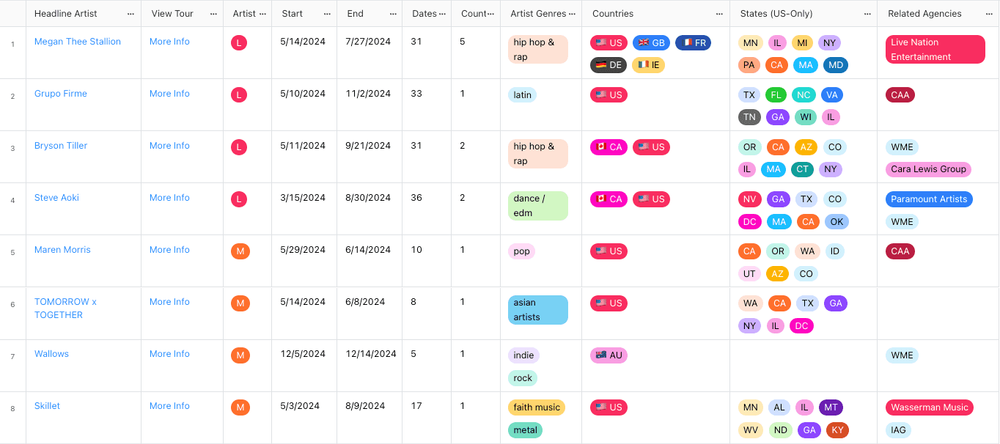Open Countries column options menu
This screenshot has height=444, width=1000.
(719, 13)
